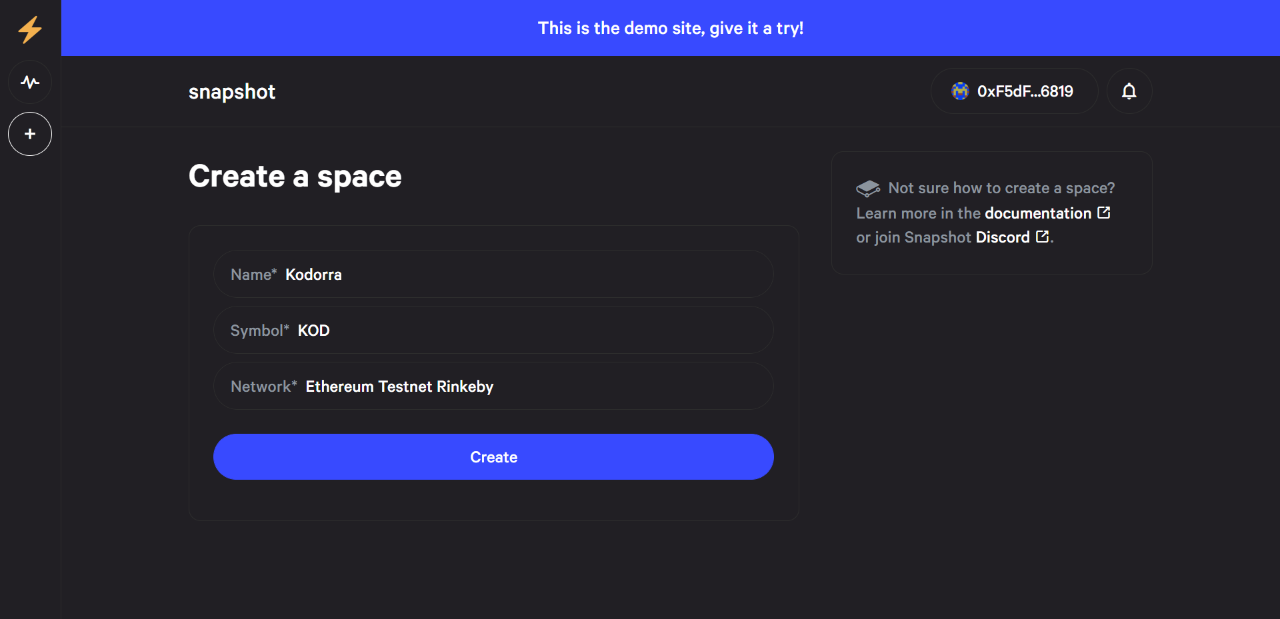Focus the Name field containing Kodorra

(x=493, y=274)
